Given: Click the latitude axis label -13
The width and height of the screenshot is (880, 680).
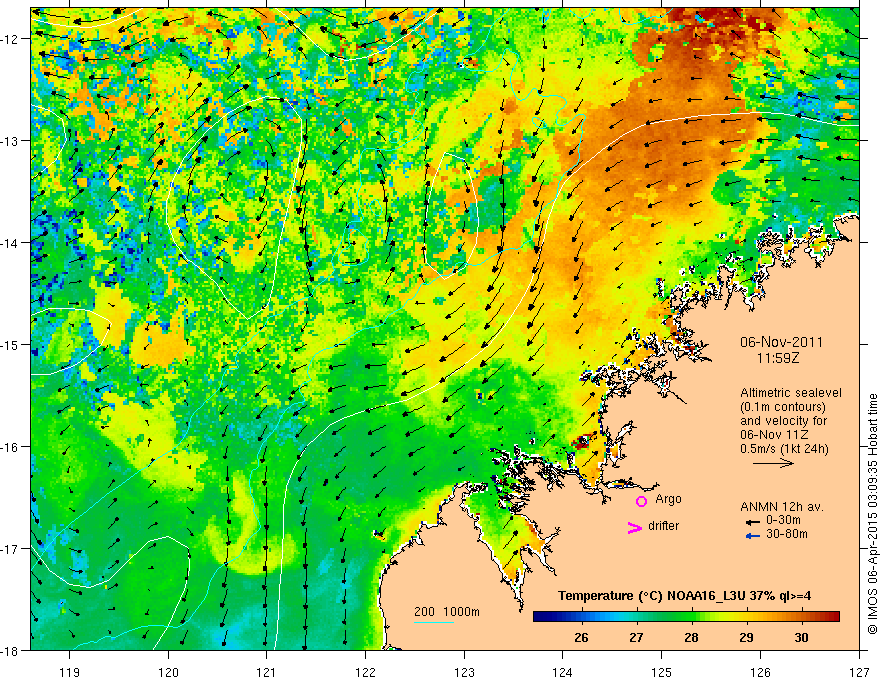Looking at the screenshot, I should pyautogui.click(x=11, y=141).
